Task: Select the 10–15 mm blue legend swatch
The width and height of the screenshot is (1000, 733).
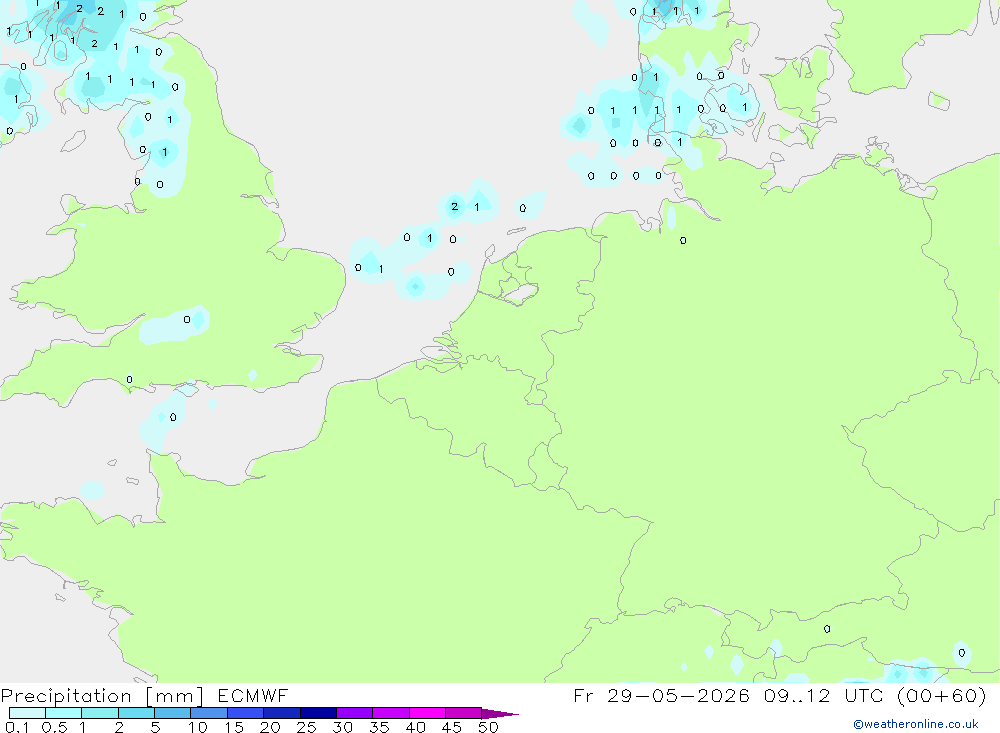Action: (x=209, y=713)
